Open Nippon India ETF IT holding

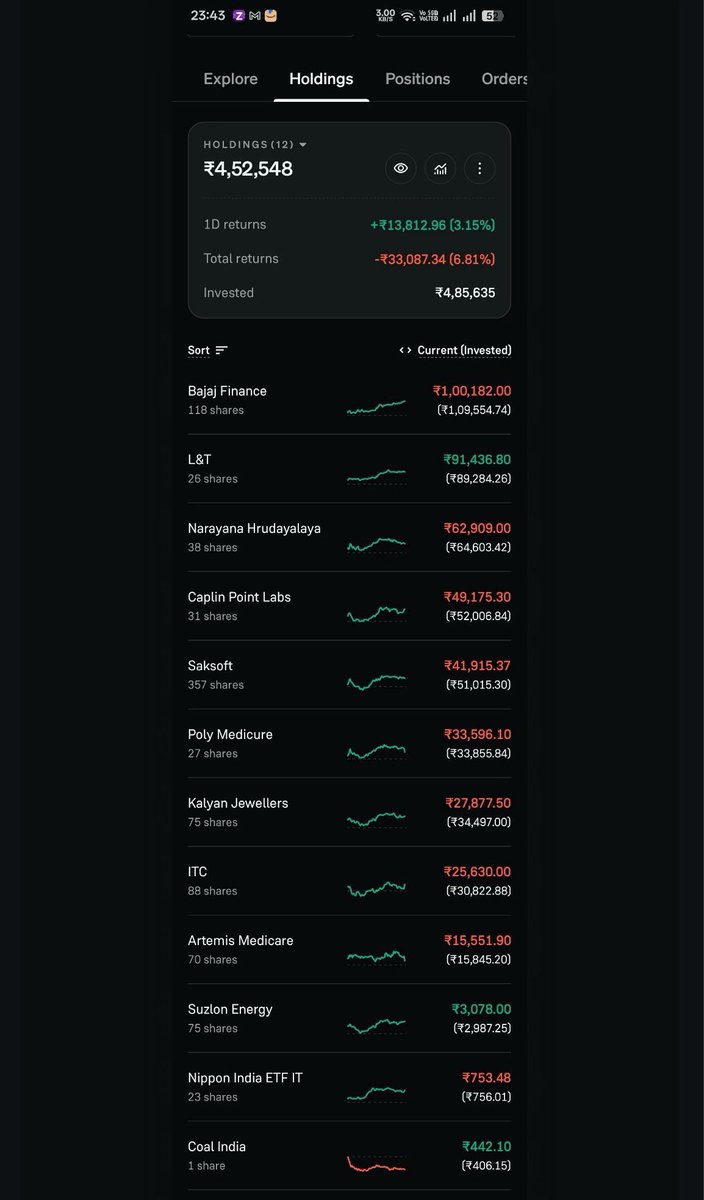pyautogui.click(x=349, y=1087)
